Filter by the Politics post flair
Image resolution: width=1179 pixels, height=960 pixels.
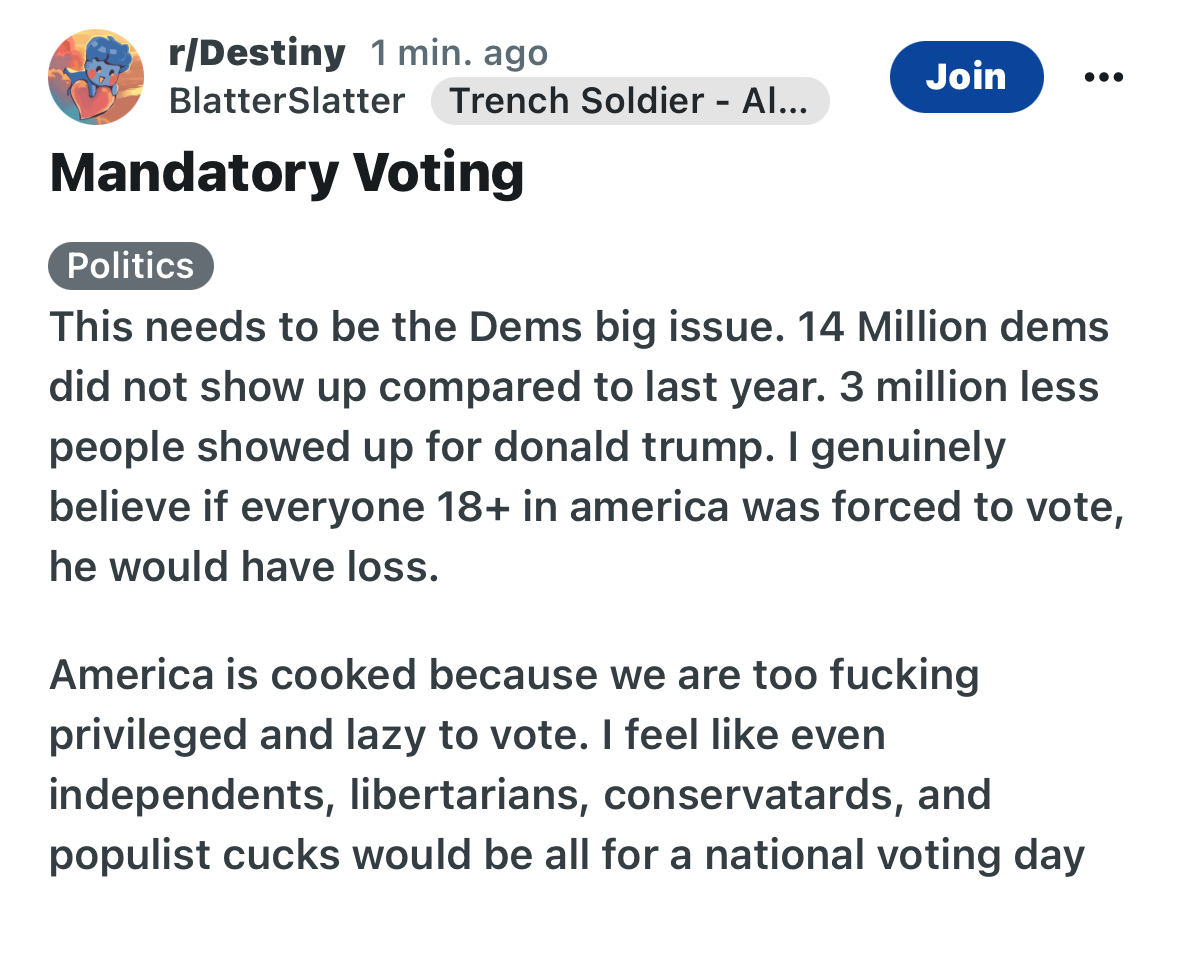pos(130,266)
